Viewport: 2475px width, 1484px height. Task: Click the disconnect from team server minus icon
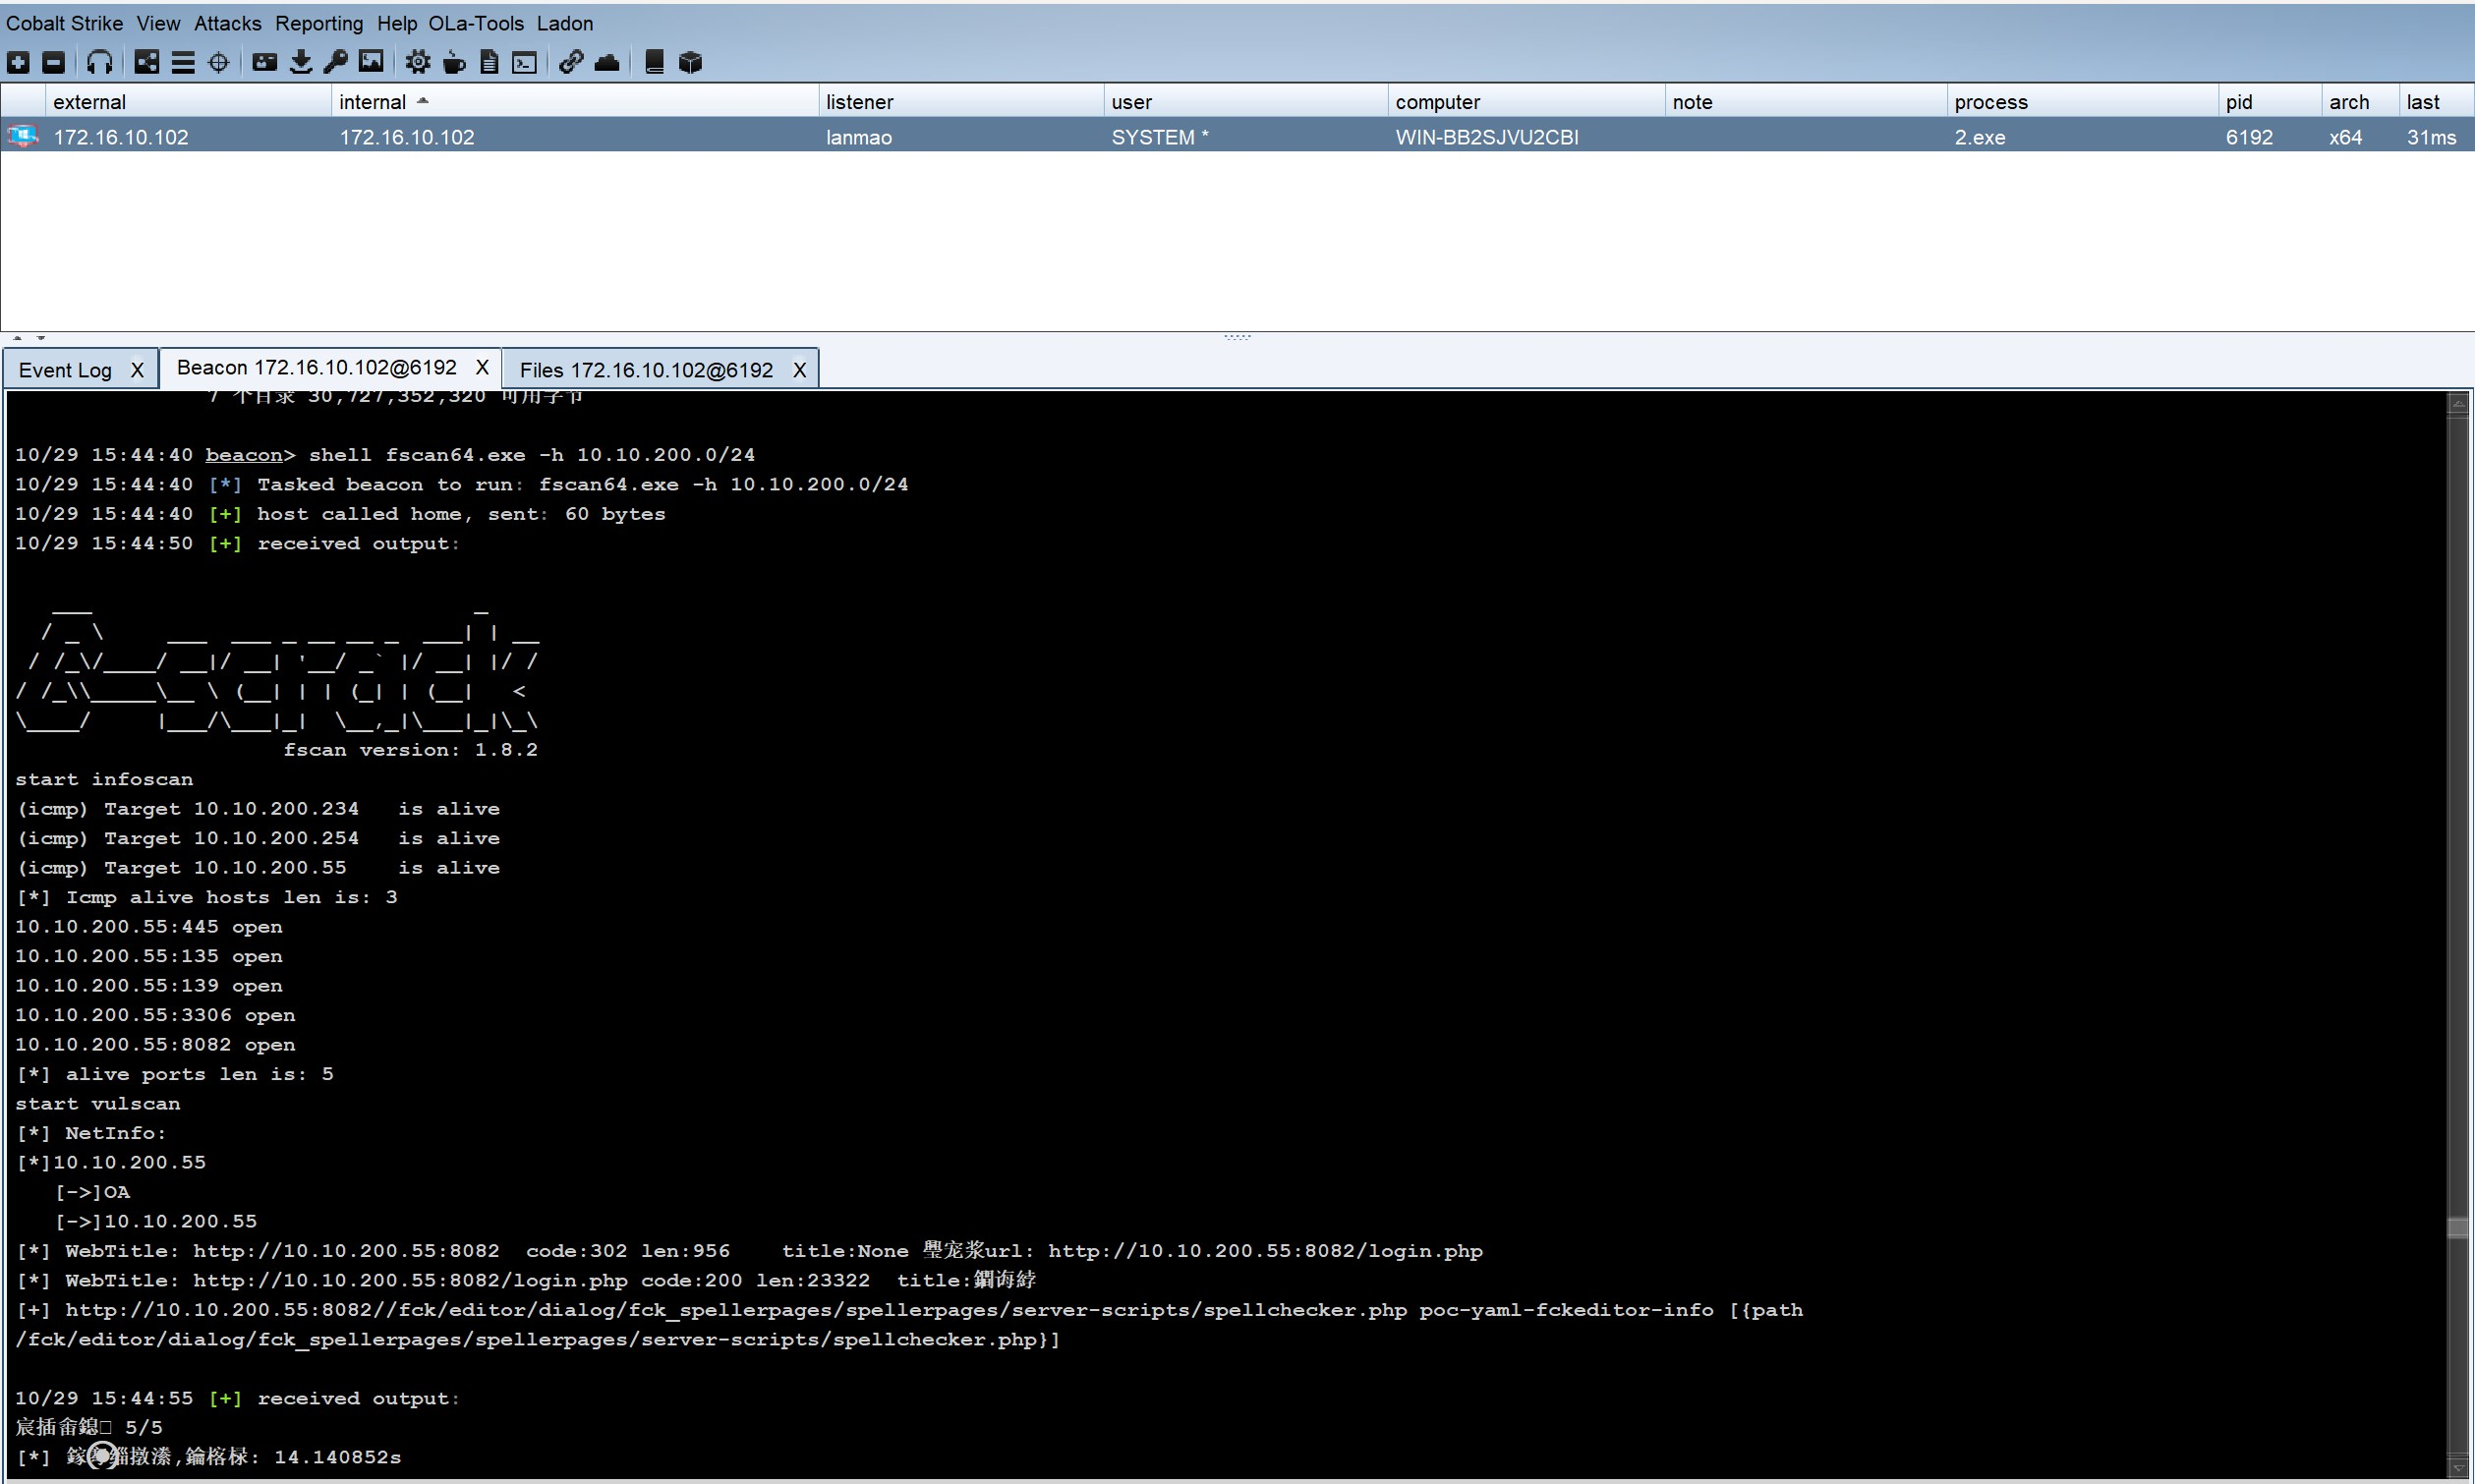54,63
